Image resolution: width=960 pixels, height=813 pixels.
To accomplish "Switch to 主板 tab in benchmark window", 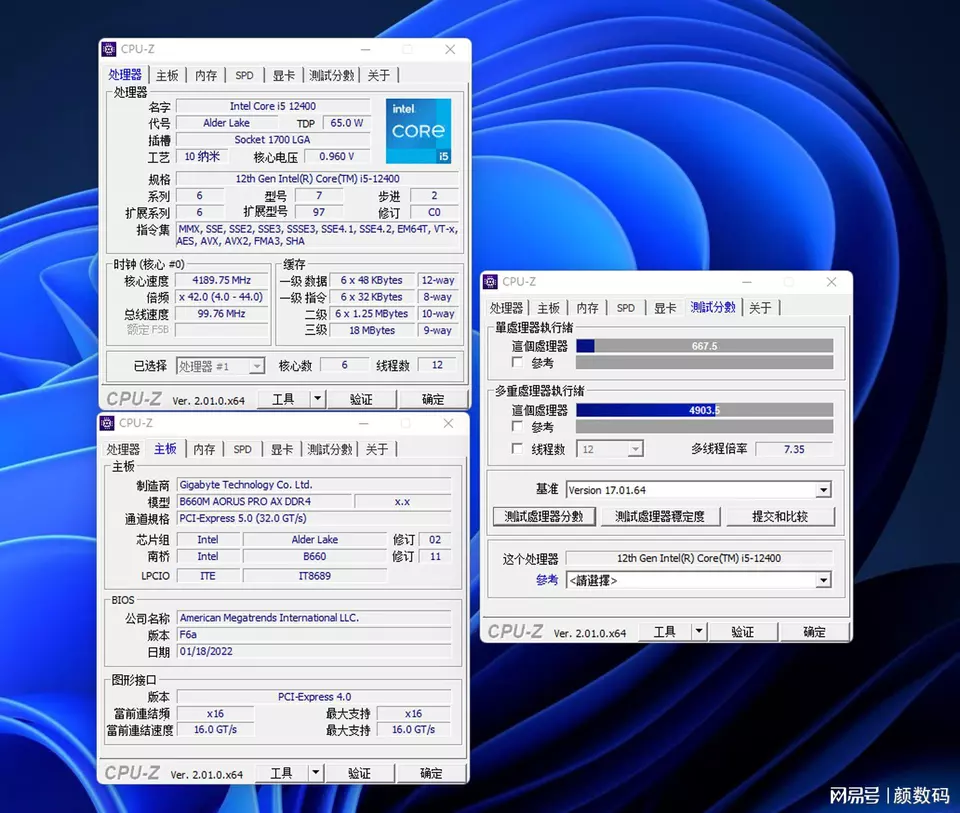I will click(x=548, y=308).
